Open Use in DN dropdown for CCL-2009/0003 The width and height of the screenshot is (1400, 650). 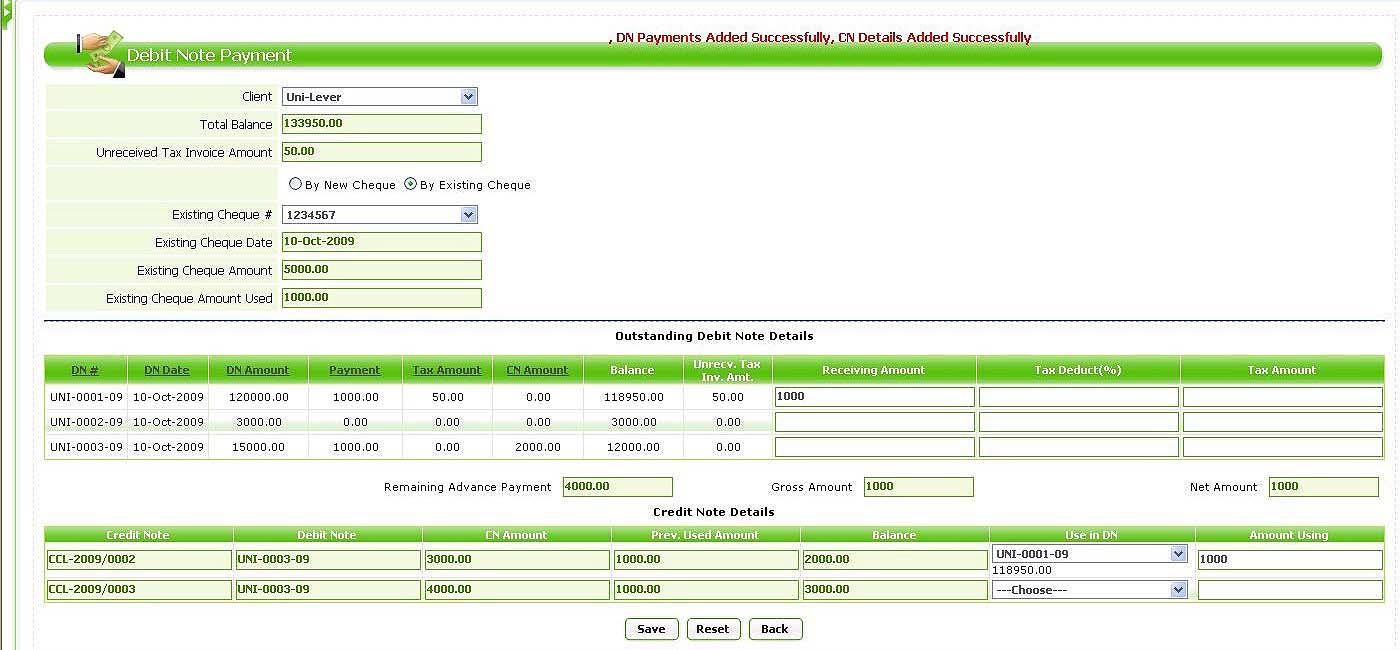coord(1090,590)
